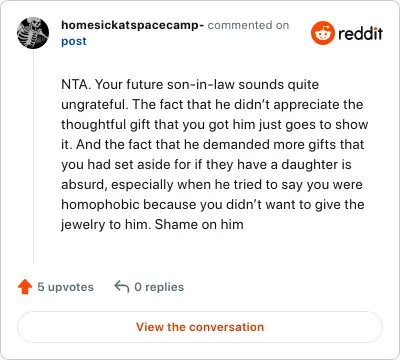Click the skeleton user avatar

click(x=33, y=33)
